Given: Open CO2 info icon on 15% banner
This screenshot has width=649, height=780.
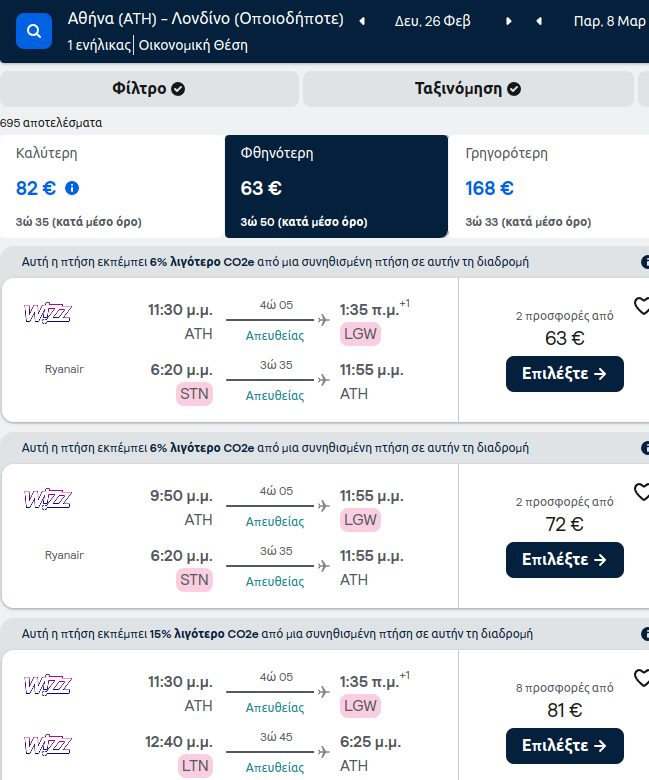Looking at the screenshot, I should [645, 634].
